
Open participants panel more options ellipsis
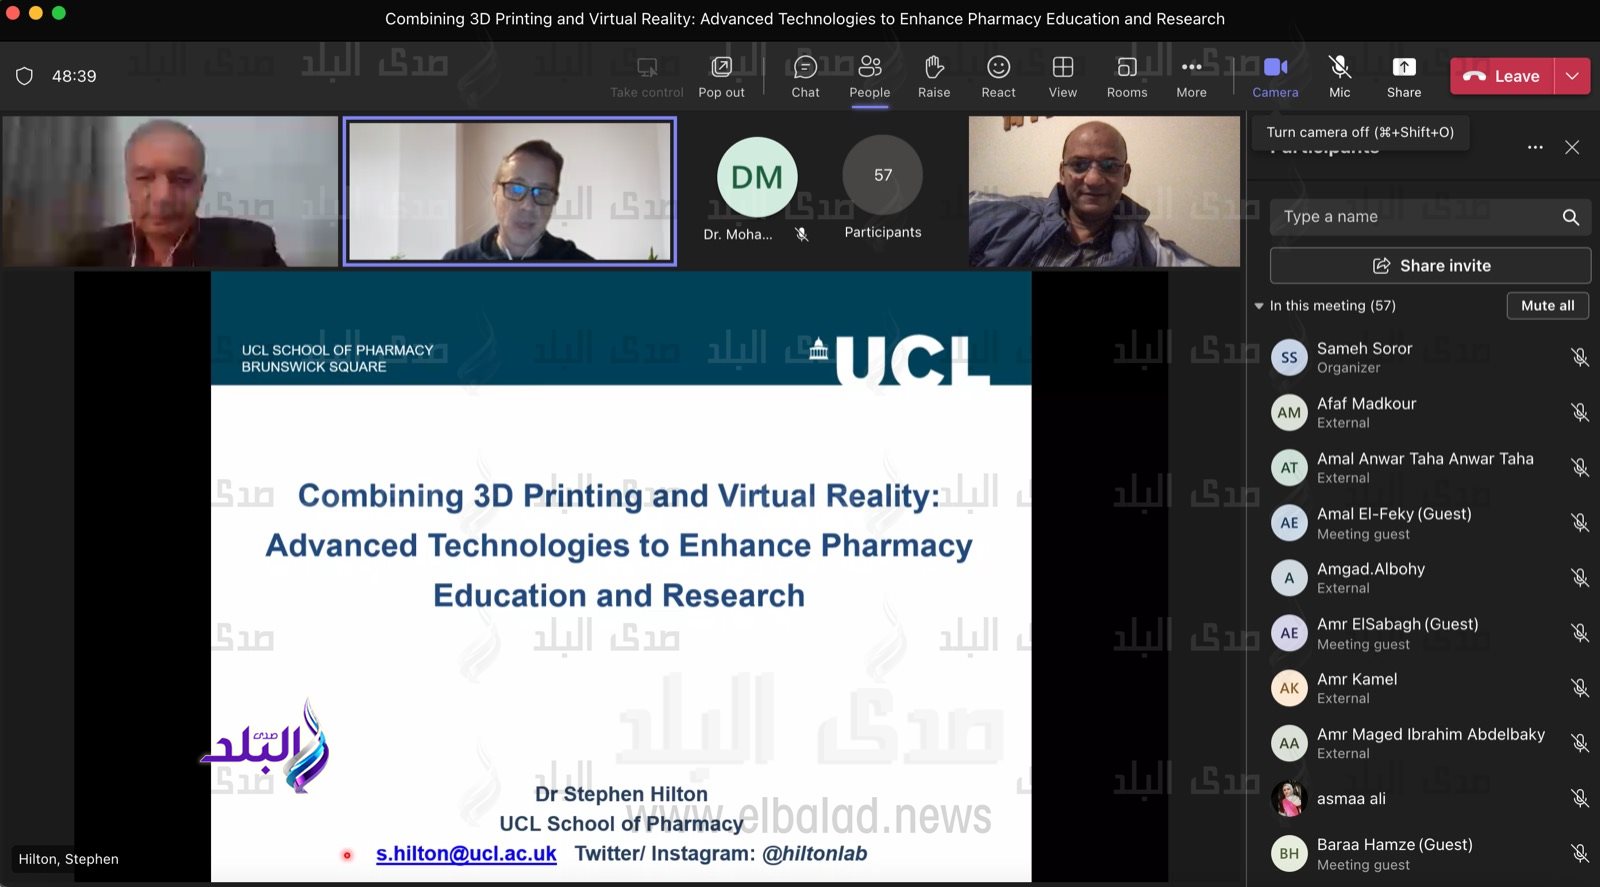click(x=1535, y=148)
